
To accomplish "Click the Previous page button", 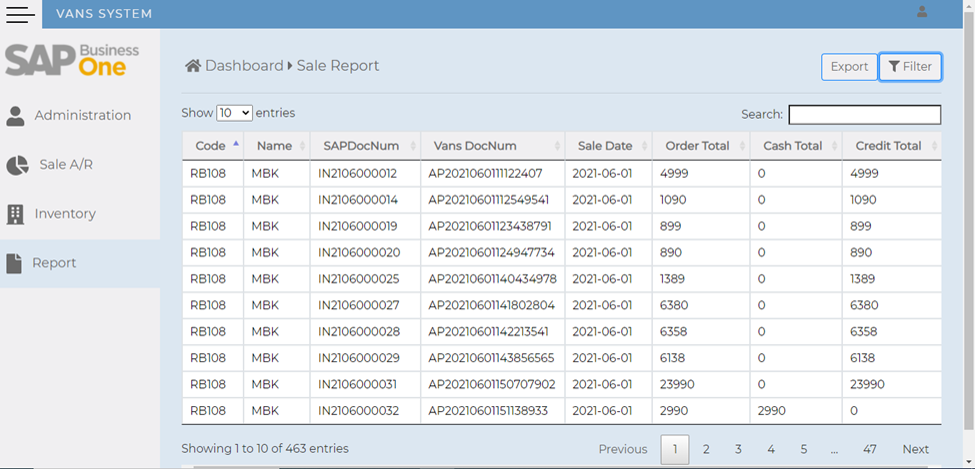I will pyautogui.click(x=623, y=449).
